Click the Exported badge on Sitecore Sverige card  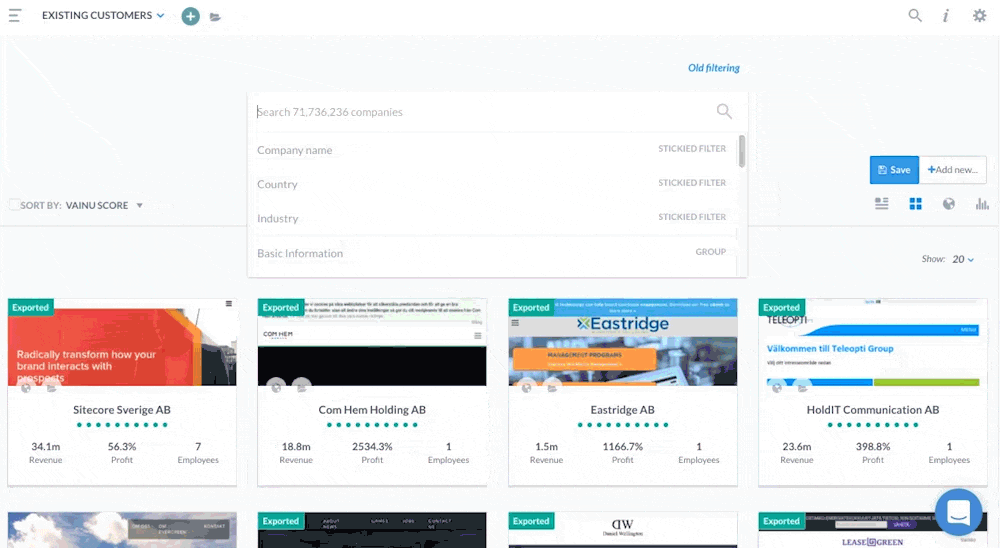coord(31,307)
